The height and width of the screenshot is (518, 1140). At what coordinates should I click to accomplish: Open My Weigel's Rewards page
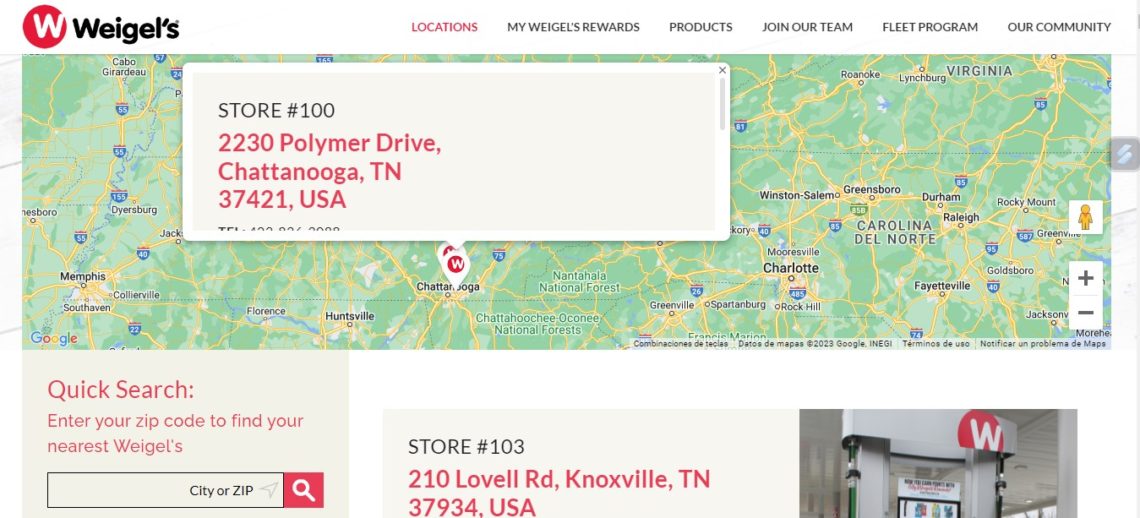(x=573, y=27)
